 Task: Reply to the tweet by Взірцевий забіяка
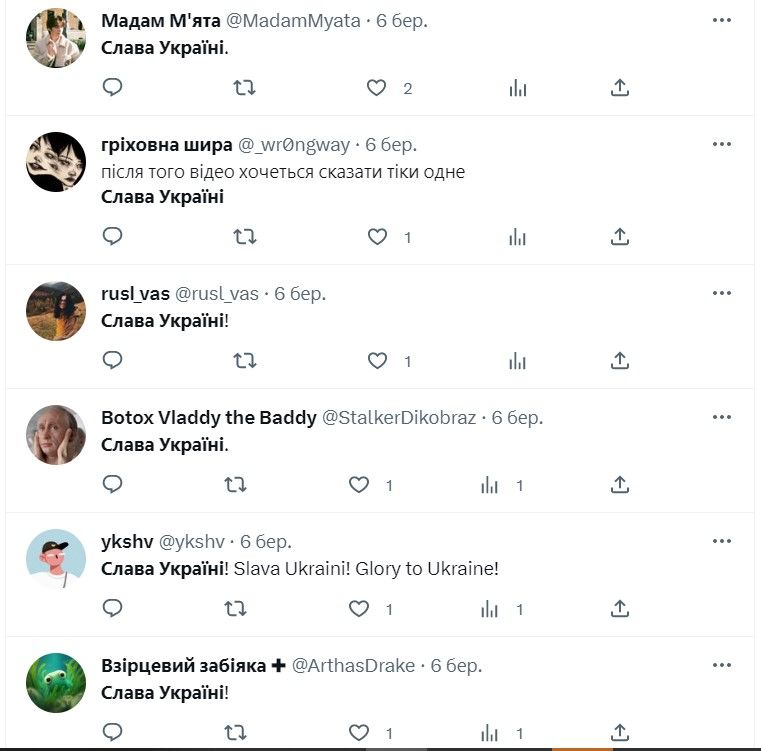tap(113, 733)
